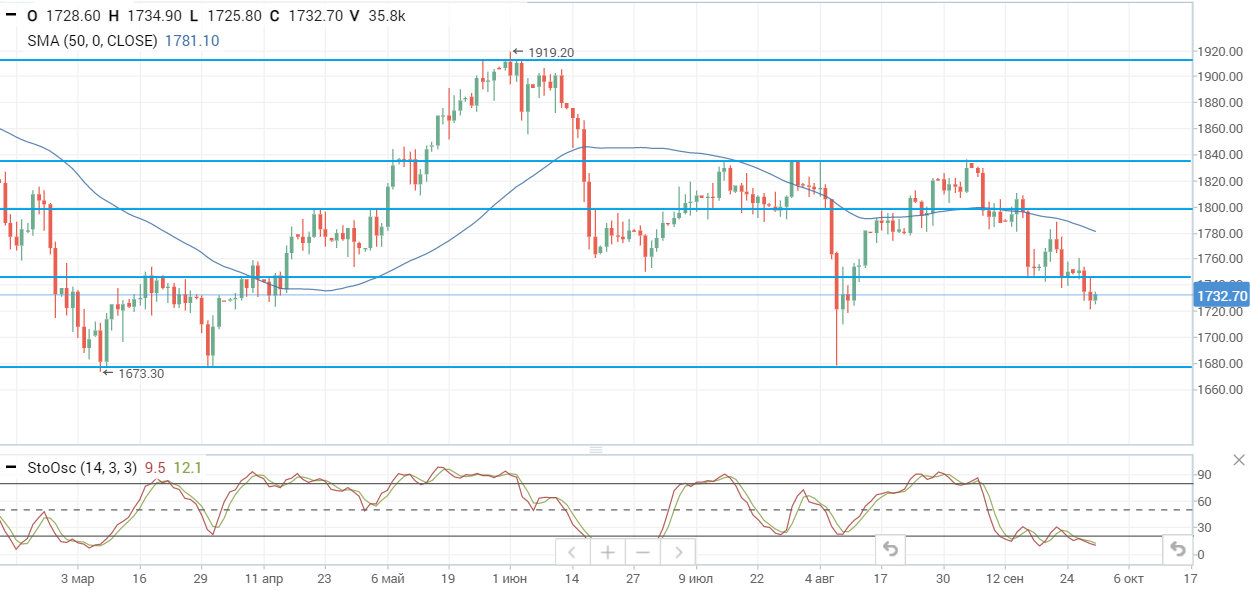The image size is (1251, 591).
Task: Click the SMA value 1781.10
Action: click(192, 41)
